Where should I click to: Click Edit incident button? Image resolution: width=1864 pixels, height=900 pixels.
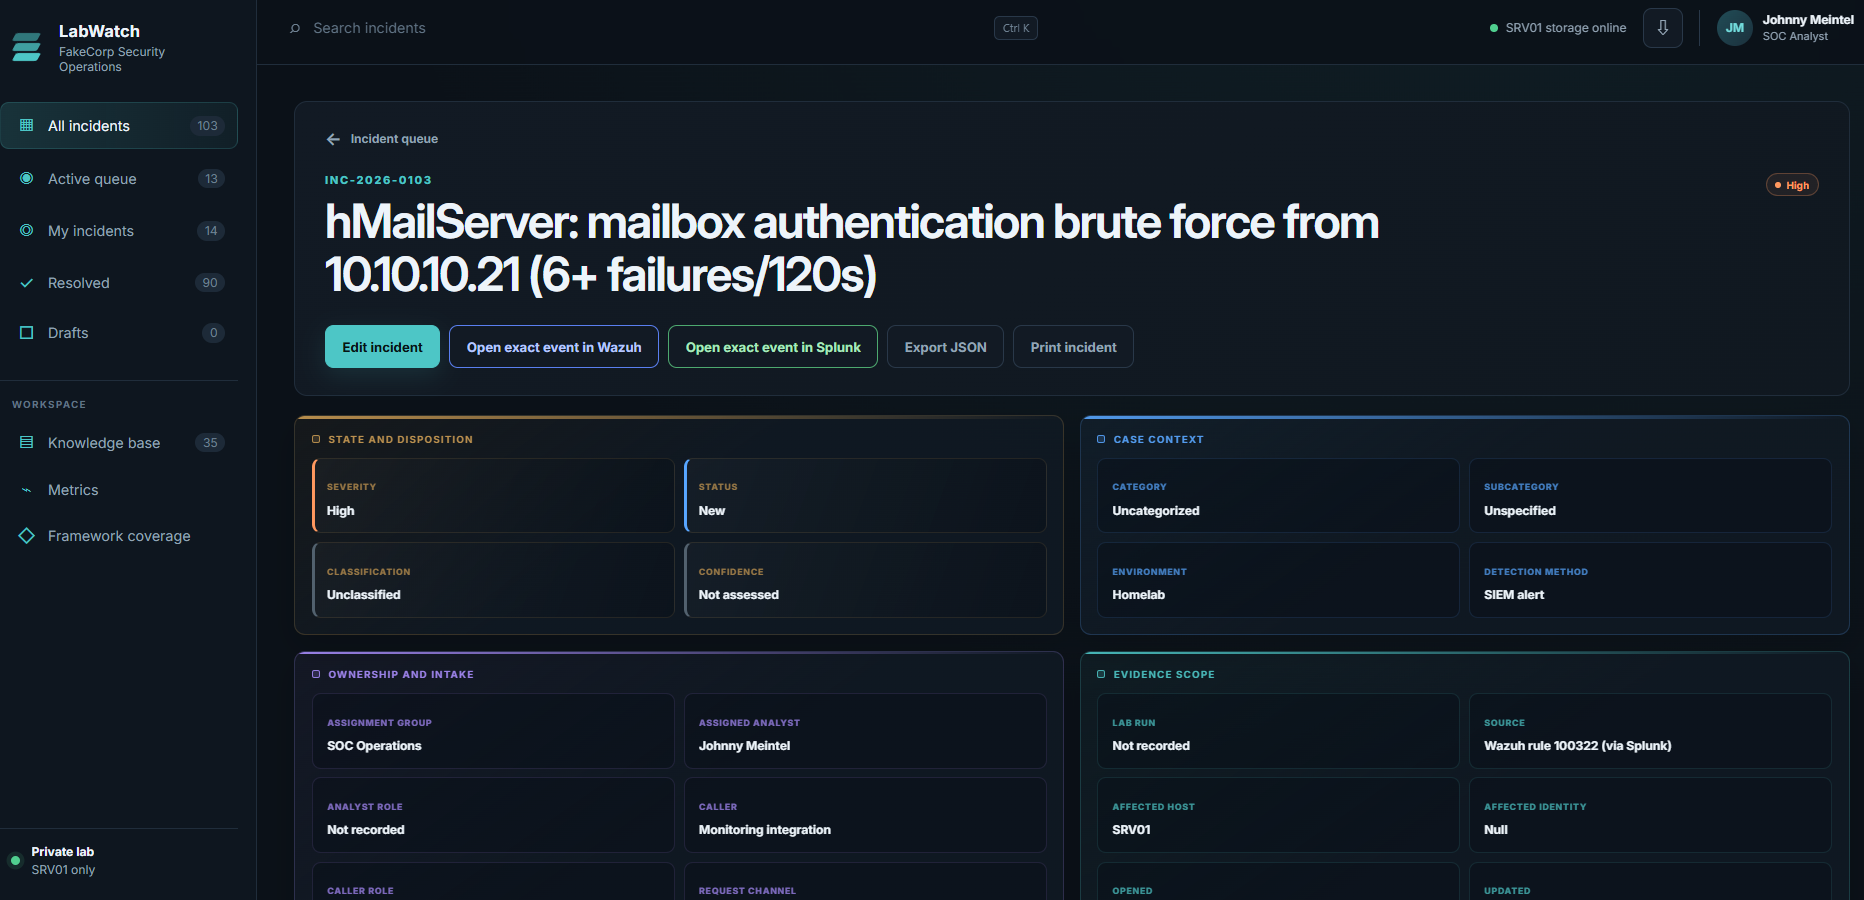coord(382,347)
